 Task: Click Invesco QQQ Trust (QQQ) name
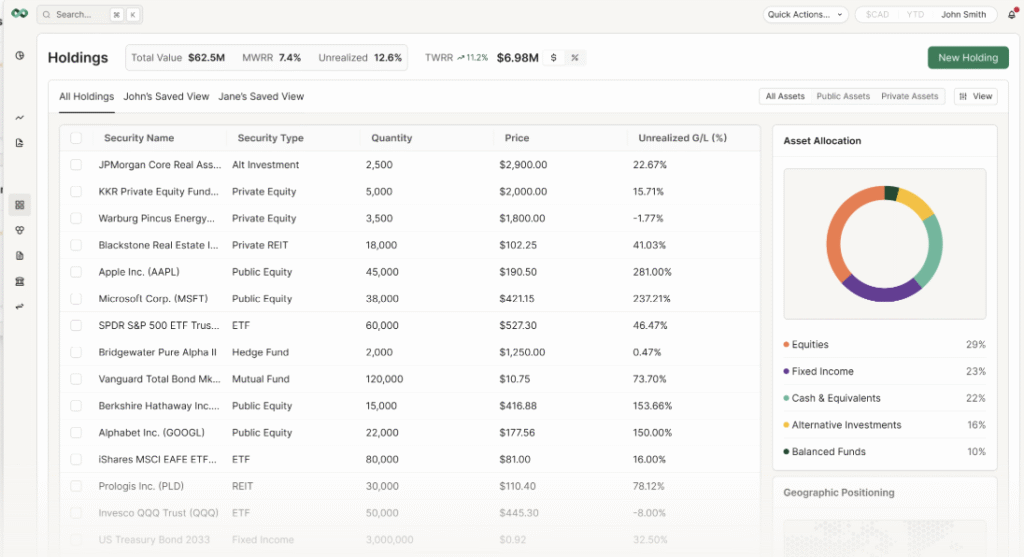[158, 513]
